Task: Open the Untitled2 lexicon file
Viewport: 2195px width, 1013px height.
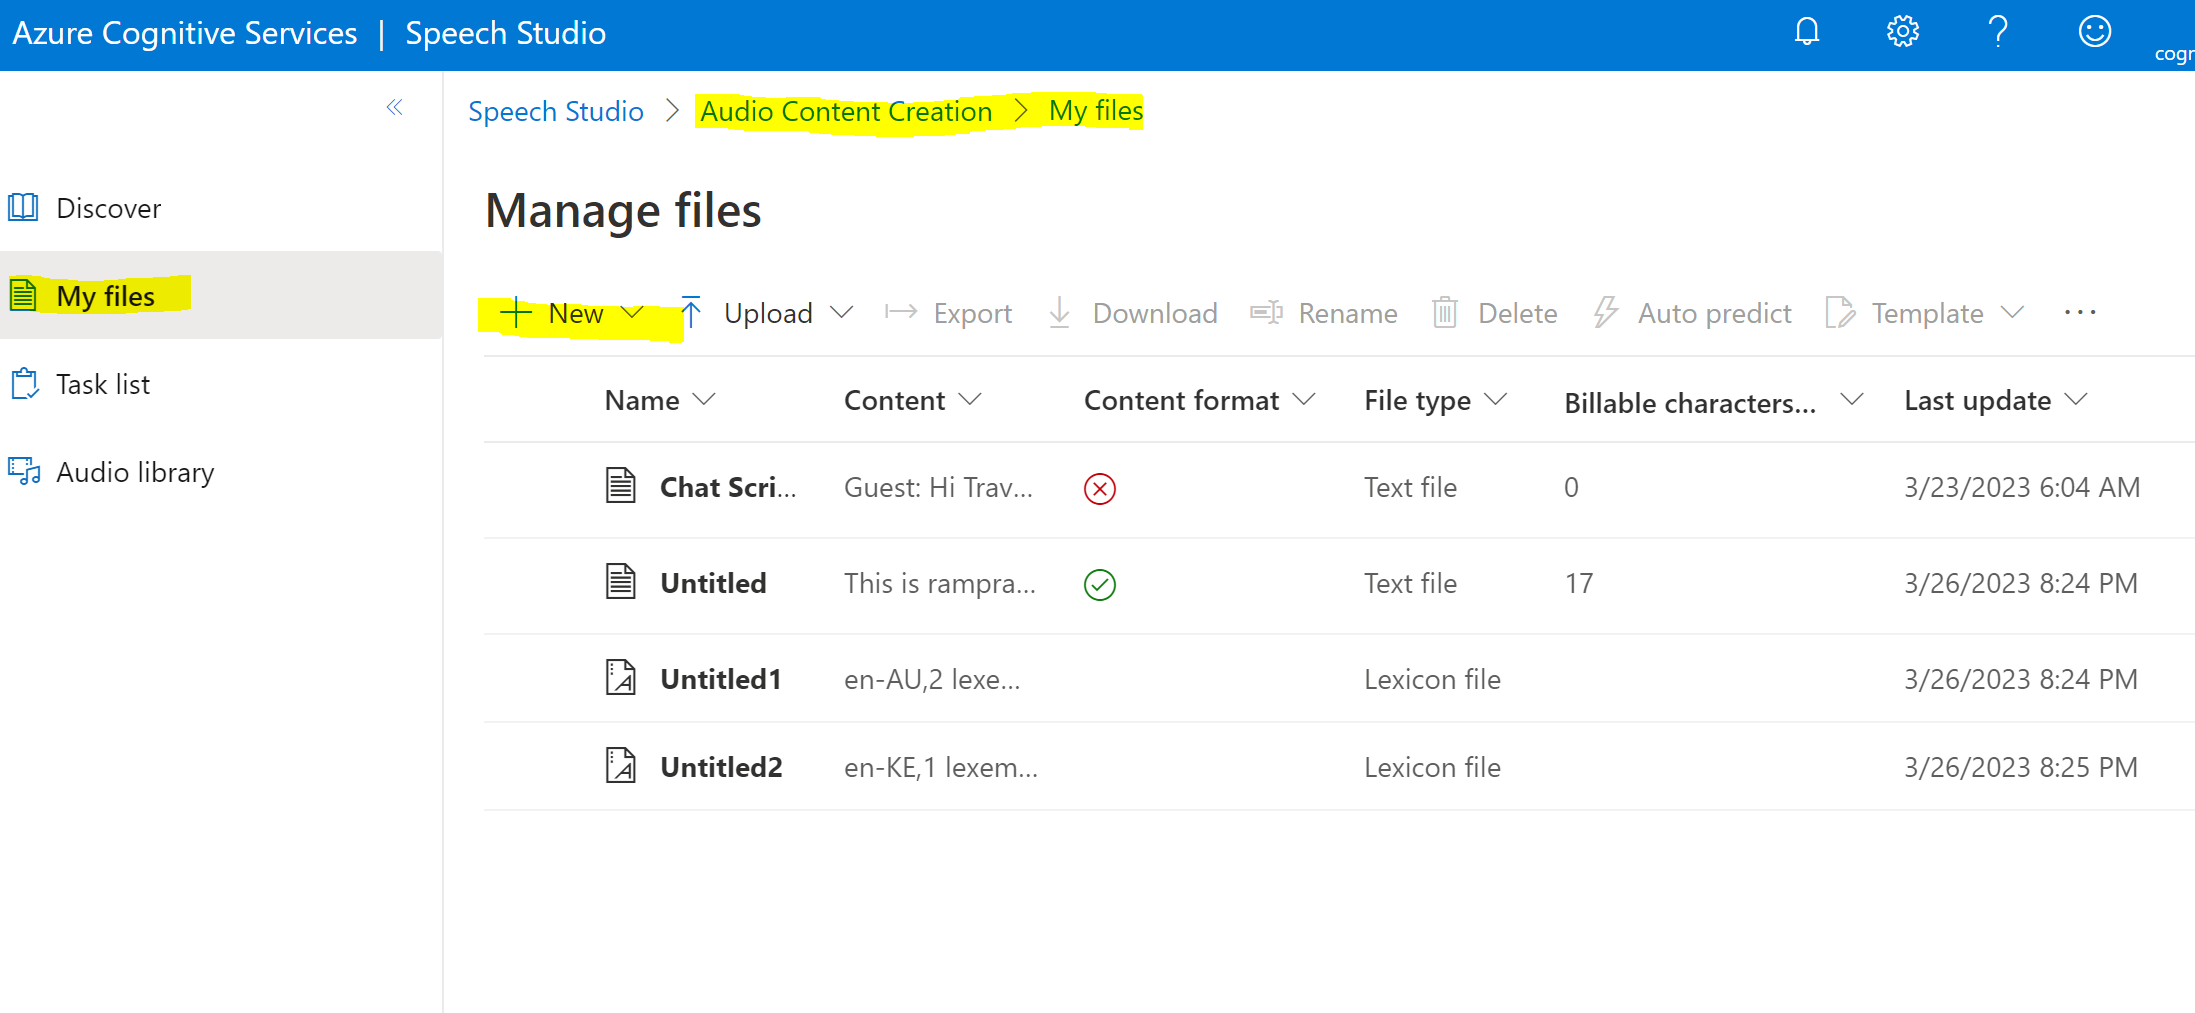Action: (x=721, y=767)
